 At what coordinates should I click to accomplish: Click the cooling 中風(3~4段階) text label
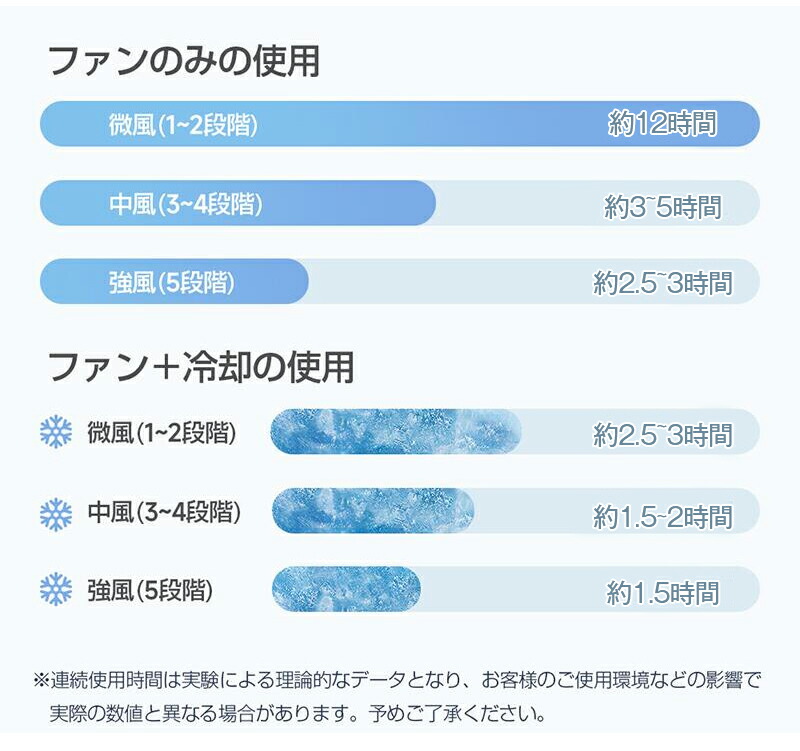tap(164, 512)
